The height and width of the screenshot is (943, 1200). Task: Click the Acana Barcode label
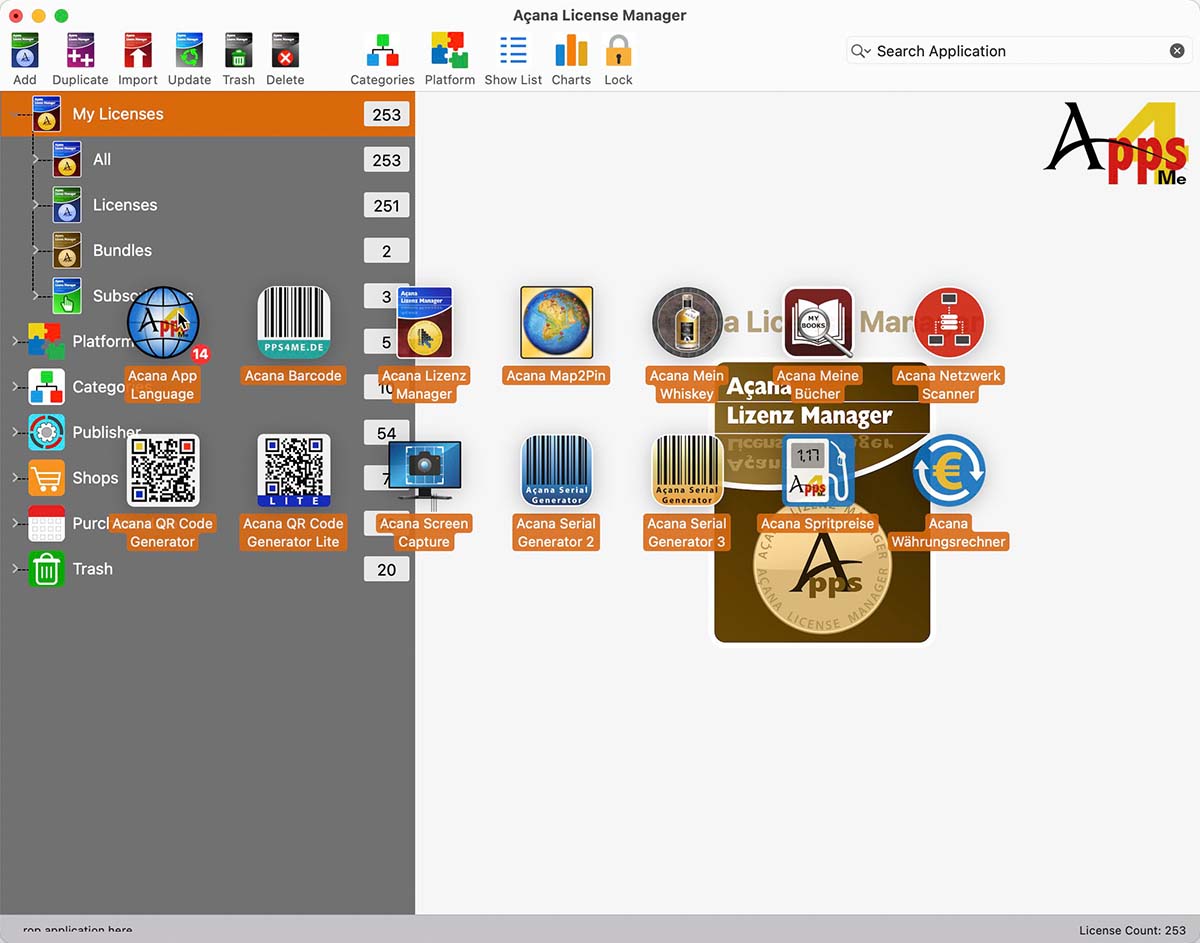click(x=293, y=376)
